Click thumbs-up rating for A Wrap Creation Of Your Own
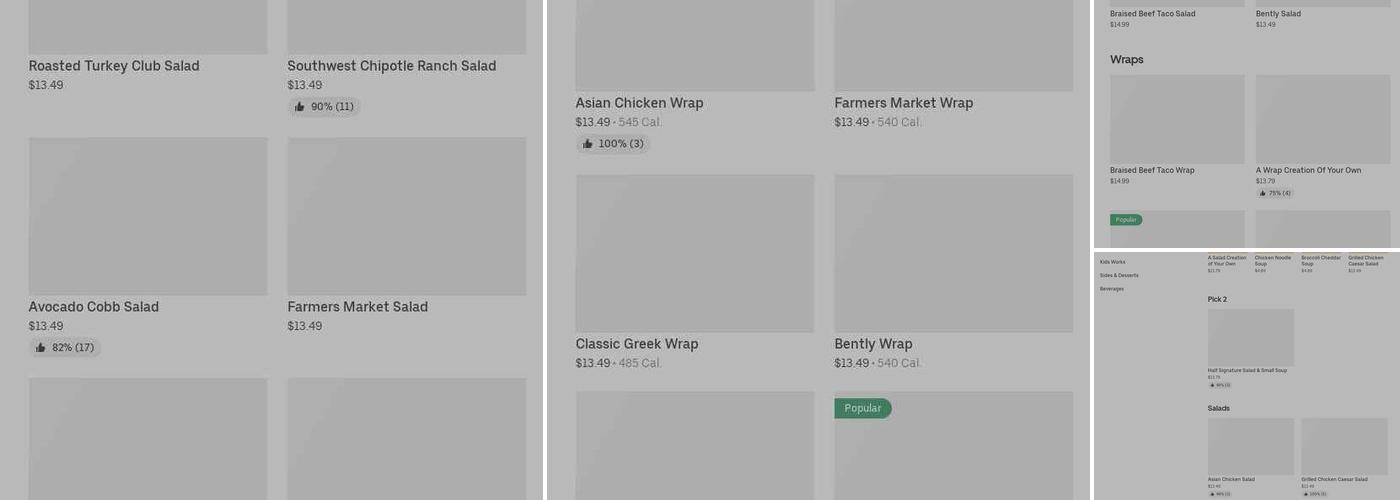Screen dimensions: 1400x500 tap(1274, 193)
